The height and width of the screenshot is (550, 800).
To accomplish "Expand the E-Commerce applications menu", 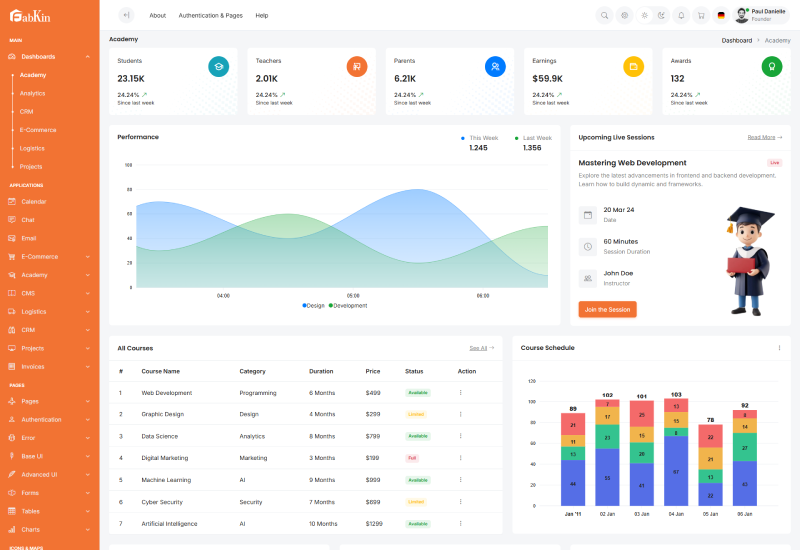I will tap(50, 256).
